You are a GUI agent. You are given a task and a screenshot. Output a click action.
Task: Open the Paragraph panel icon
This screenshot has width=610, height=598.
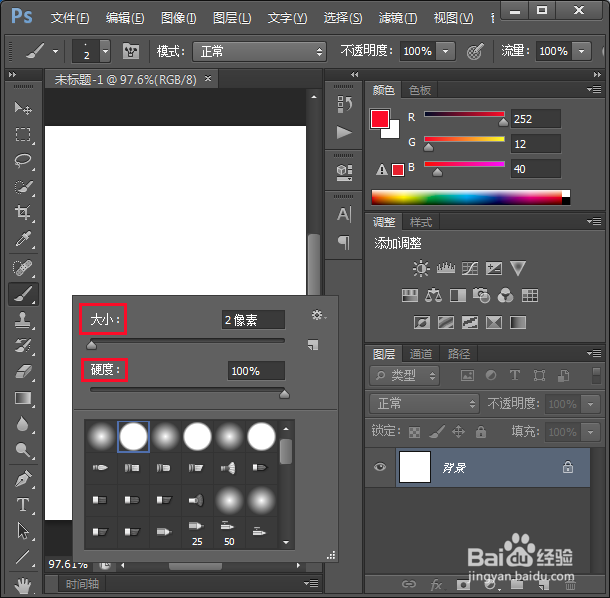(x=344, y=242)
